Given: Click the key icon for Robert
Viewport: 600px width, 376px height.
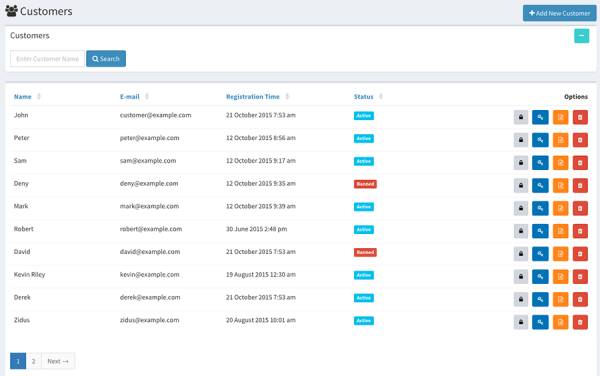Looking at the screenshot, I should pos(540,231).
